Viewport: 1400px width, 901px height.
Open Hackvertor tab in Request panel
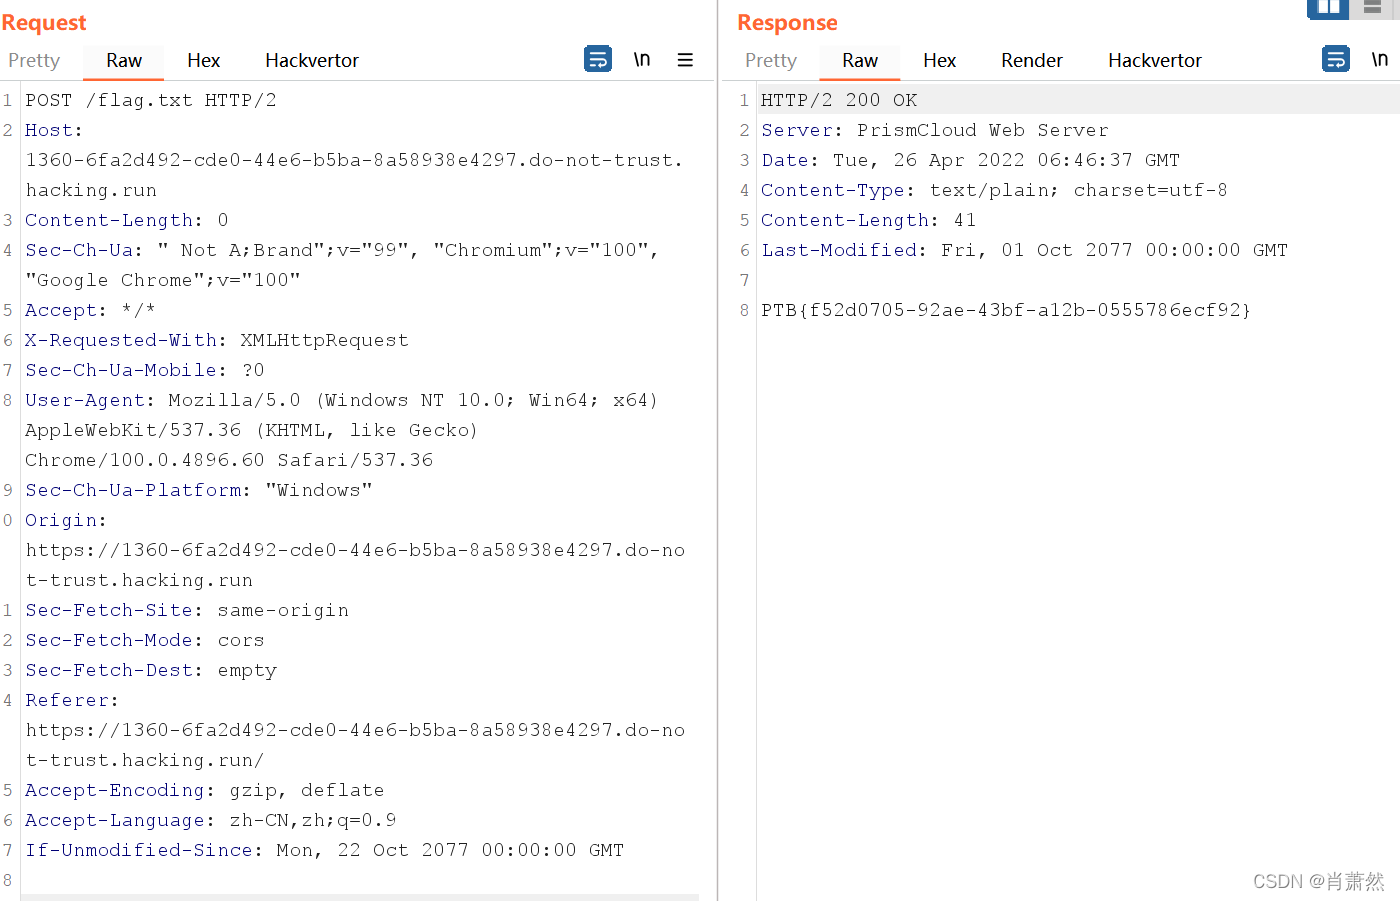312,60
